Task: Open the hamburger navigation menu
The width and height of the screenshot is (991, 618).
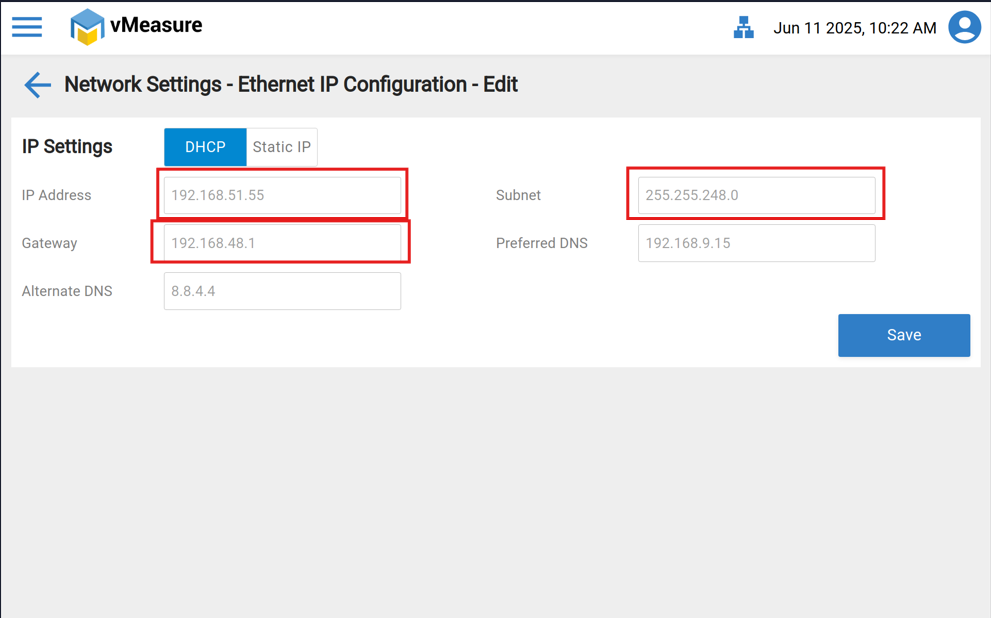Action: [27, 27]
